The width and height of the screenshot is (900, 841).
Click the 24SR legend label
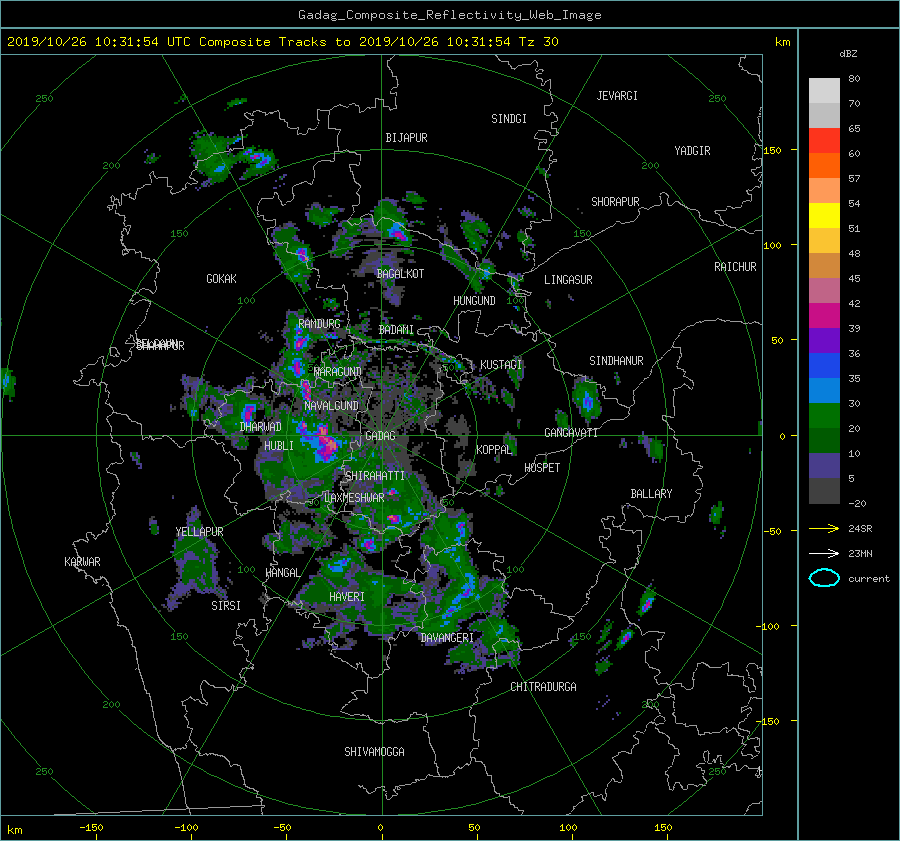(860, 528)
